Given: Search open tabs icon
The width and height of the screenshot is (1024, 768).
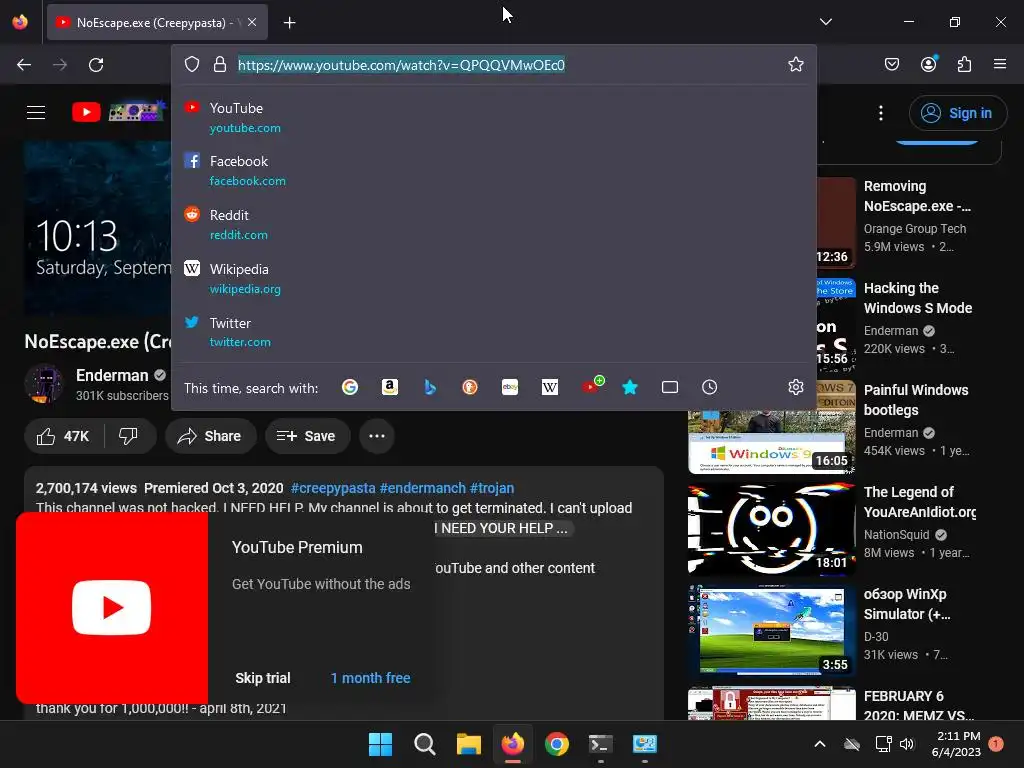Looking at the screenshot, I should [670, 387].
